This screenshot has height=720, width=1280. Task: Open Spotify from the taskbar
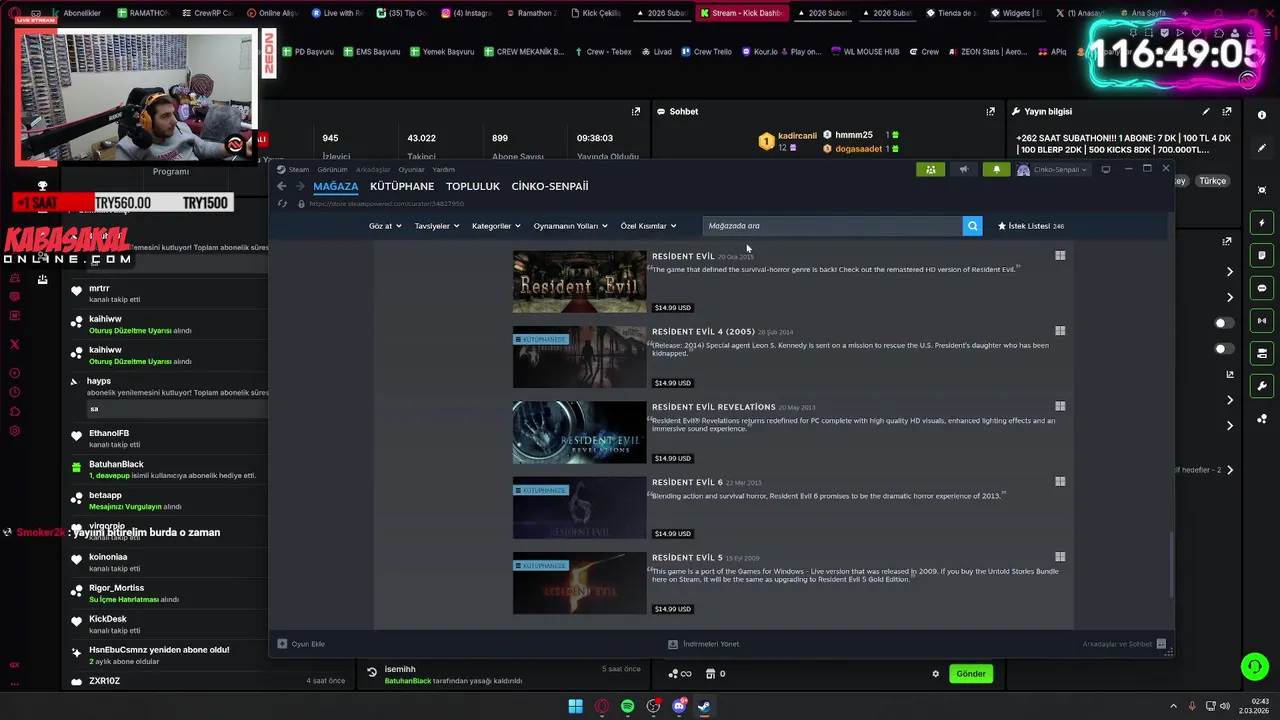627,706
